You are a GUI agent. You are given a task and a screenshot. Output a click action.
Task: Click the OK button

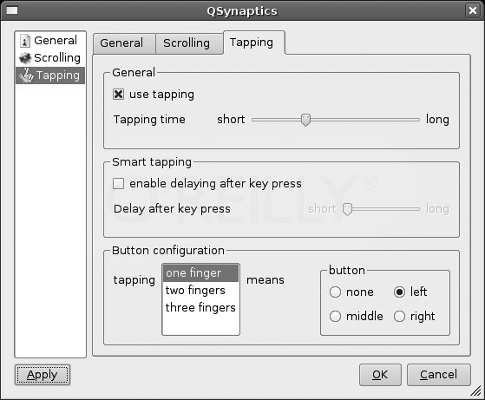(x=380, y=375)
